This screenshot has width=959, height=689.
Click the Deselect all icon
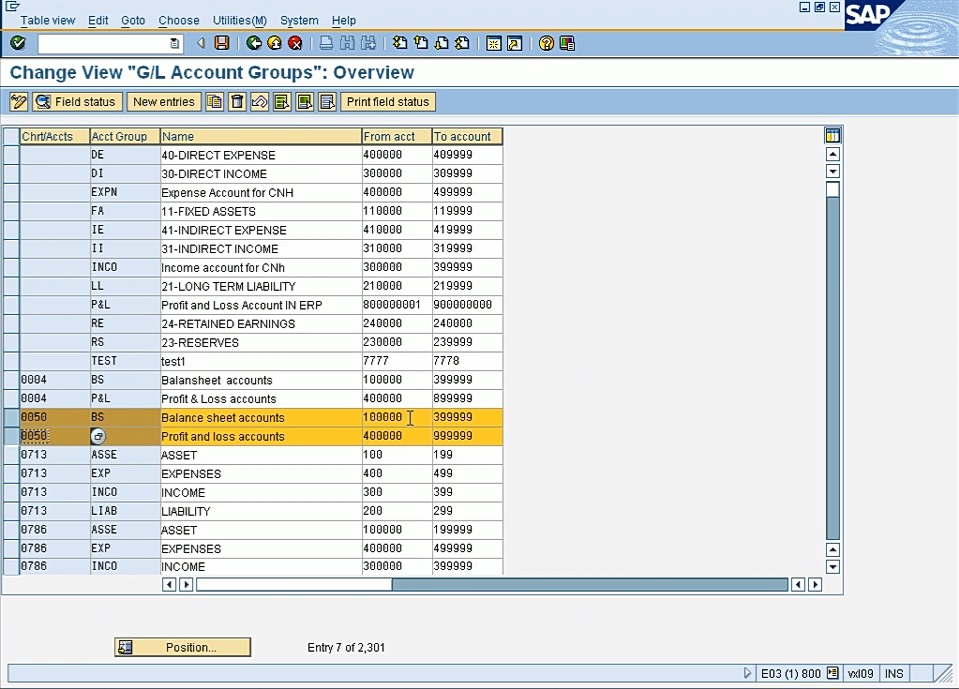pyautogui.click(x=327, y=101)
